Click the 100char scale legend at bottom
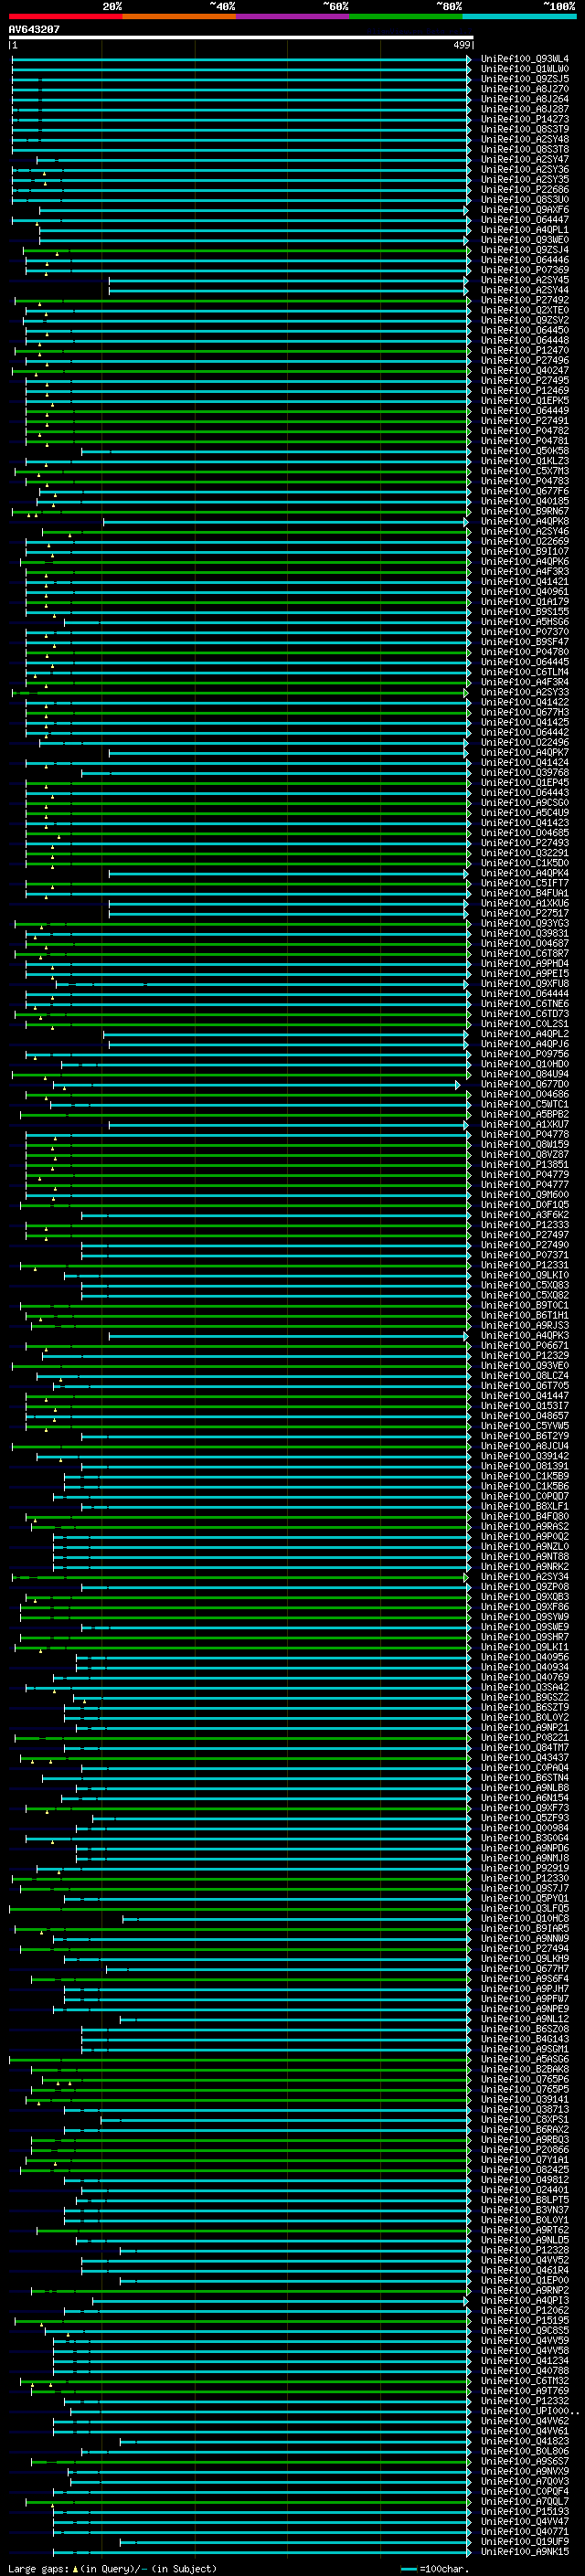585x2576 pixels. tap(435, 2569)
